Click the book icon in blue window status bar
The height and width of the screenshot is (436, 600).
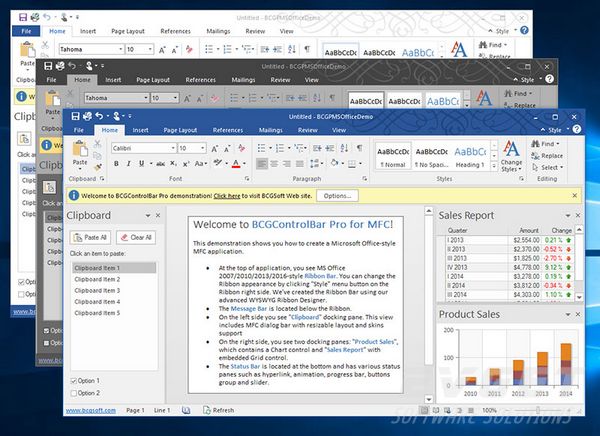click(x=186, y=410)
